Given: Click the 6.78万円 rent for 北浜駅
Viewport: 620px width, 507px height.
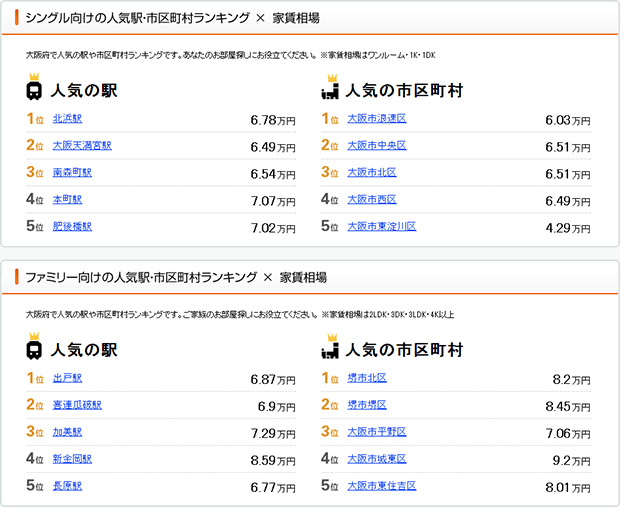Looking at the screenshot, I should [273, 120].
